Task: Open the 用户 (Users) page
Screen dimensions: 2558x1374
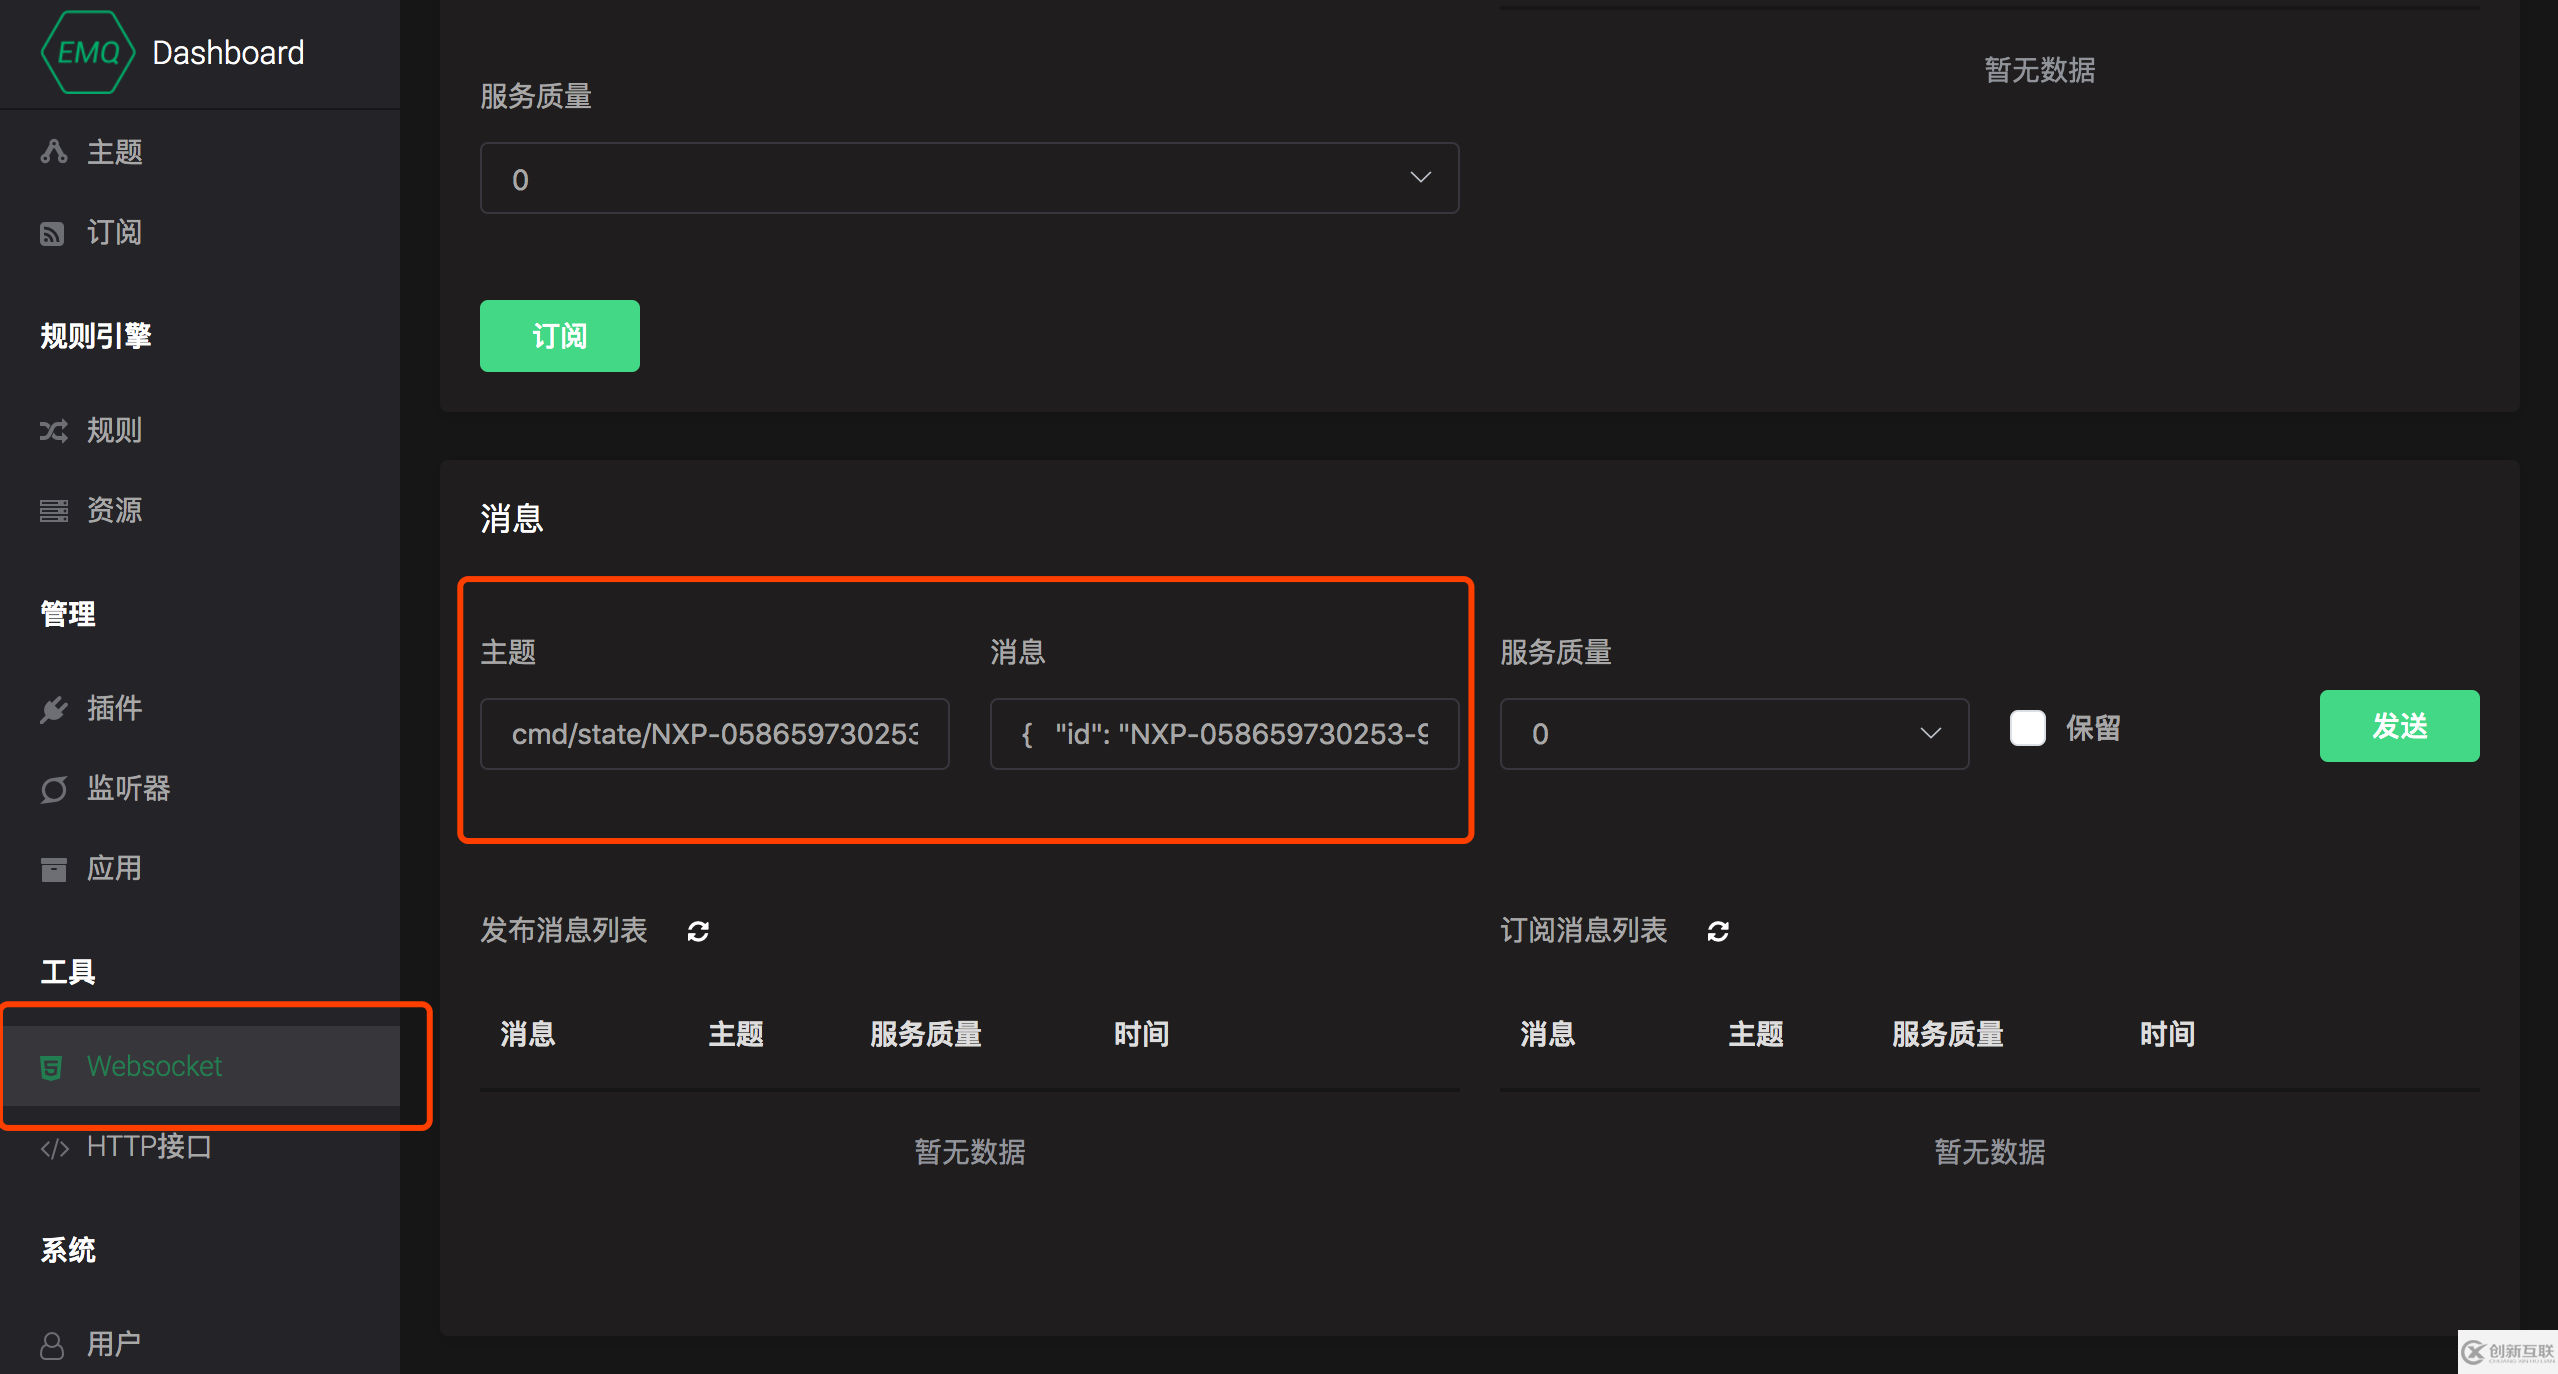Action: [x=113, y=1344]
